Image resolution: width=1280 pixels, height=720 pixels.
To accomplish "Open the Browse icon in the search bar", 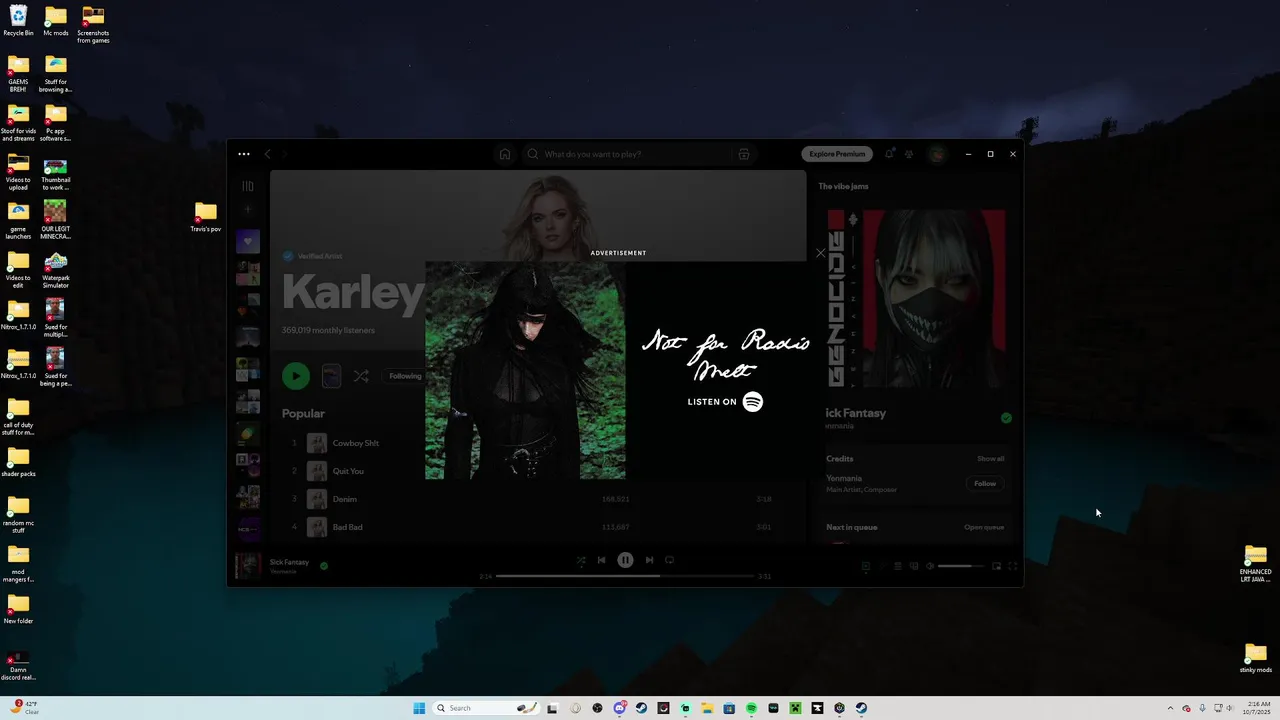I will pyautogui.click(x=744, y=154).
